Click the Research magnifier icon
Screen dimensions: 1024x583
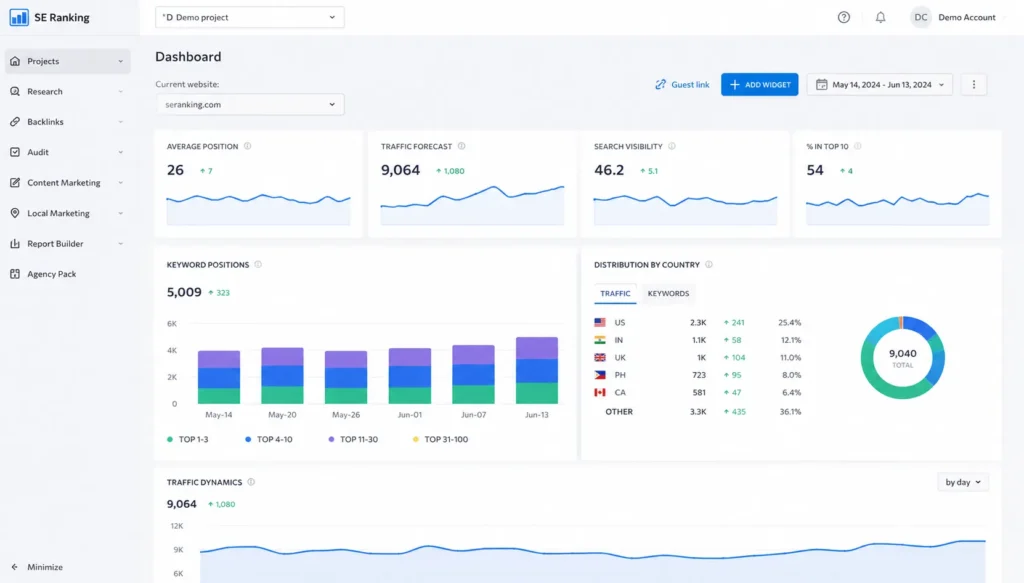[x=15, y=91]
